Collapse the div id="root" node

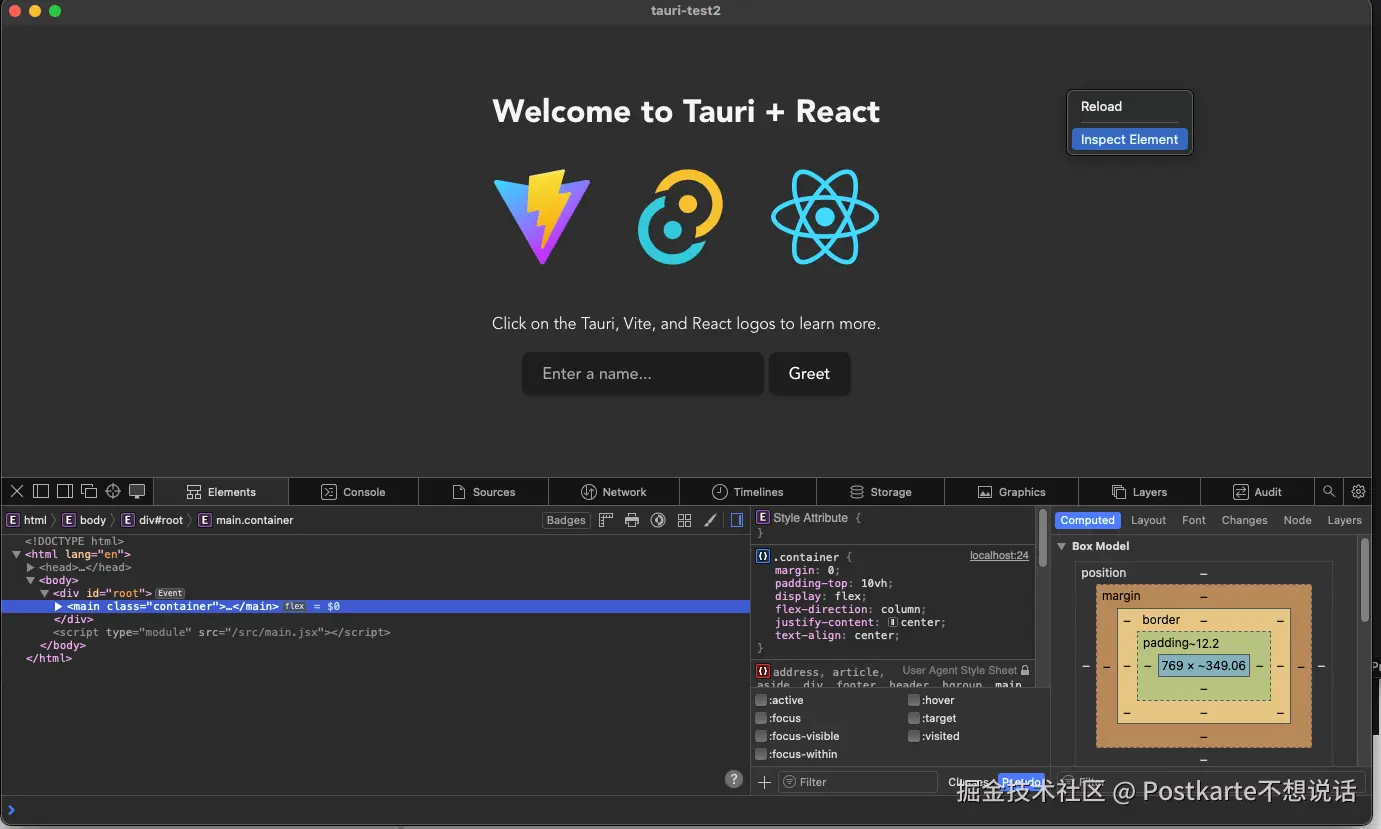click(45, 593)
